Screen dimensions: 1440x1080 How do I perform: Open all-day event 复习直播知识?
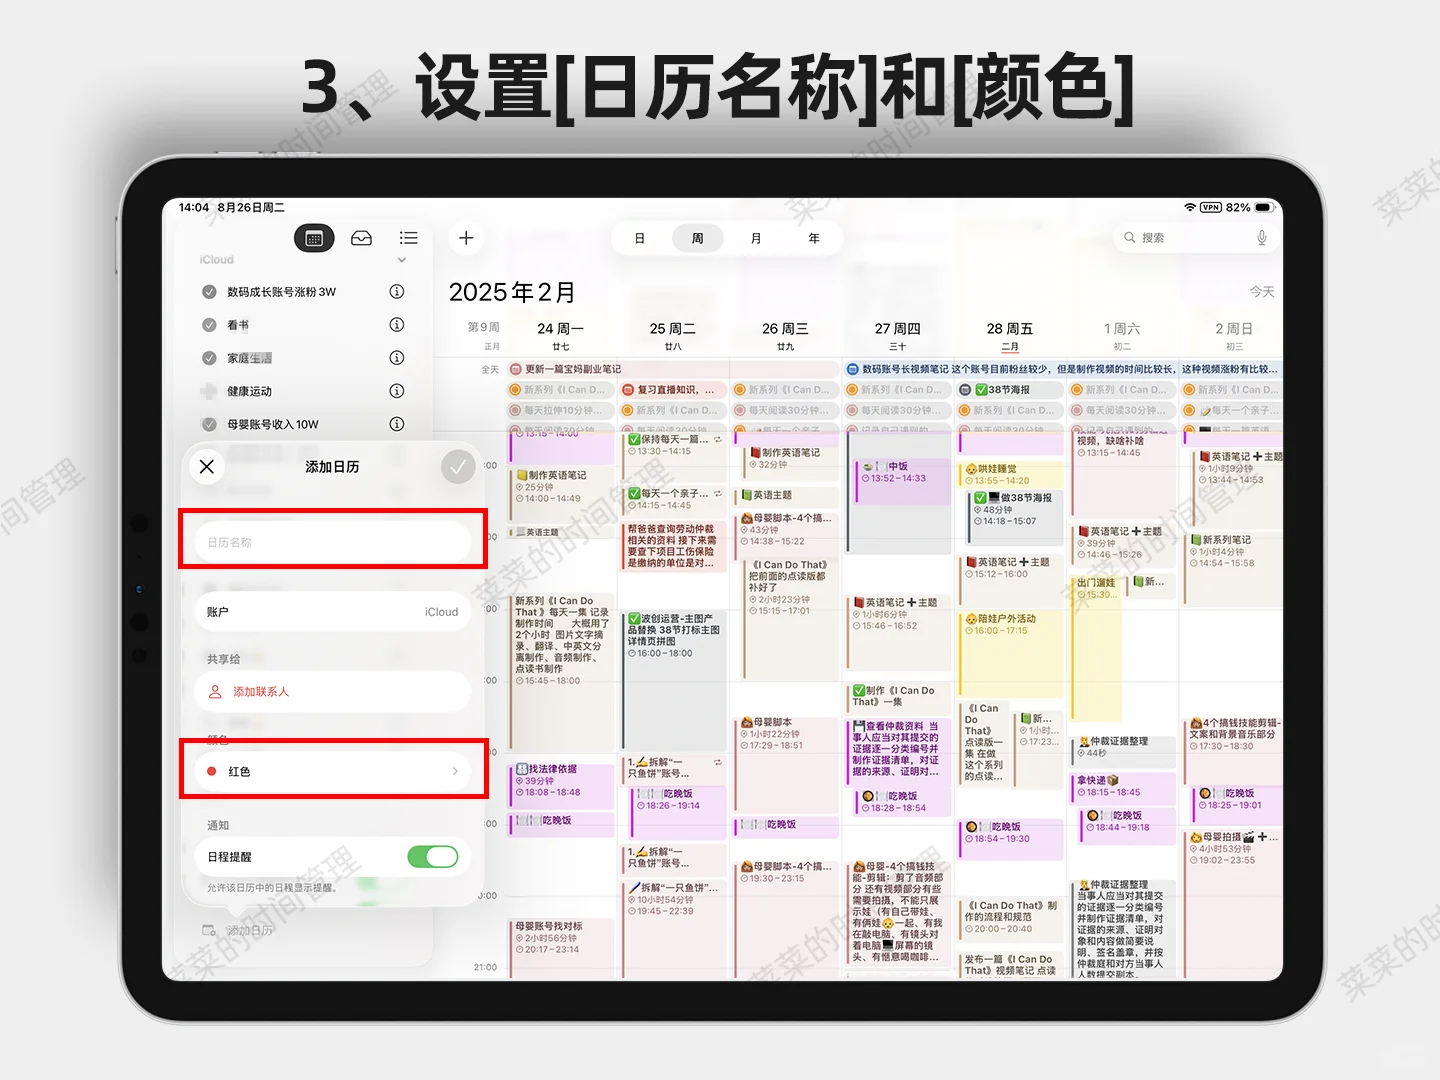pyautogui.click(x=673, y=390)
